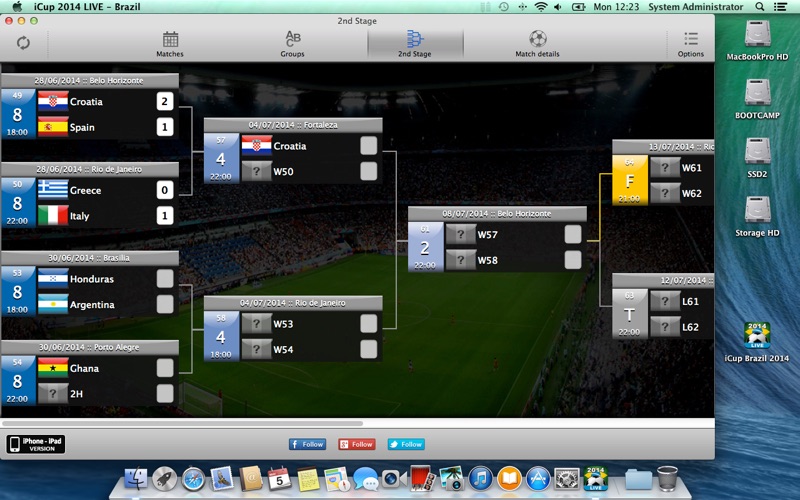Open BOOTCAMP drive on desktop

tap(757, 99)
